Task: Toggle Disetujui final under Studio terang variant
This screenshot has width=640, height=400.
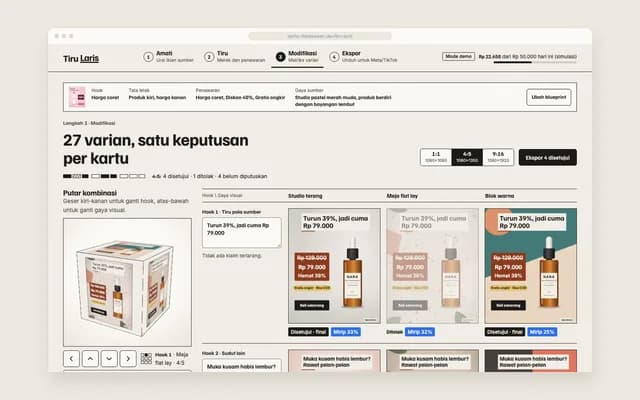Action: [308, 332]
